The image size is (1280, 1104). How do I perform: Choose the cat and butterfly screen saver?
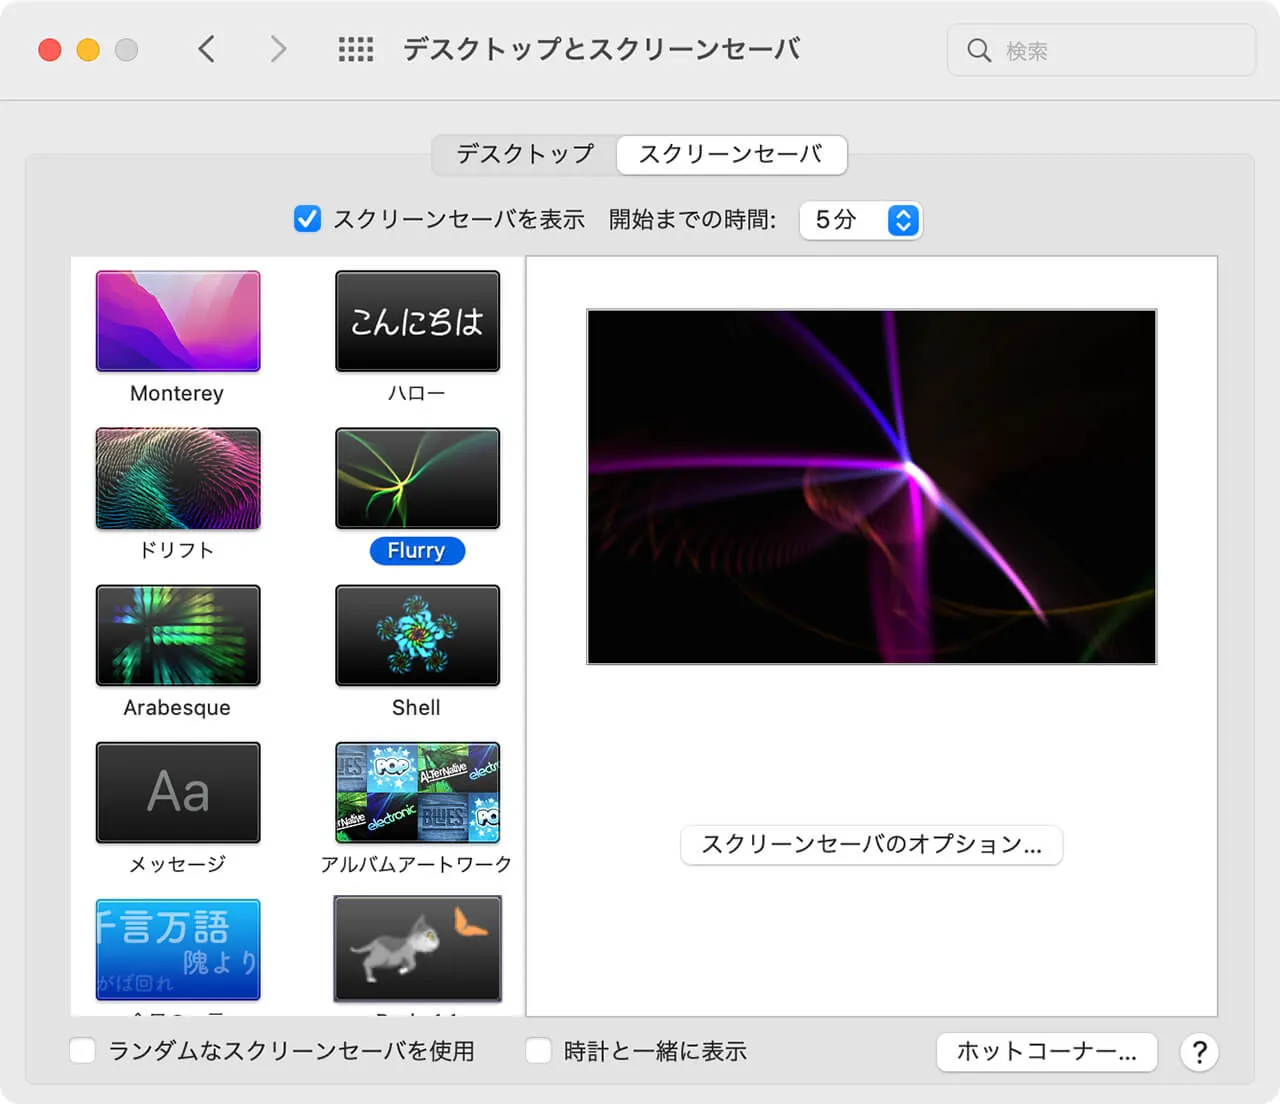pos(417,949)
